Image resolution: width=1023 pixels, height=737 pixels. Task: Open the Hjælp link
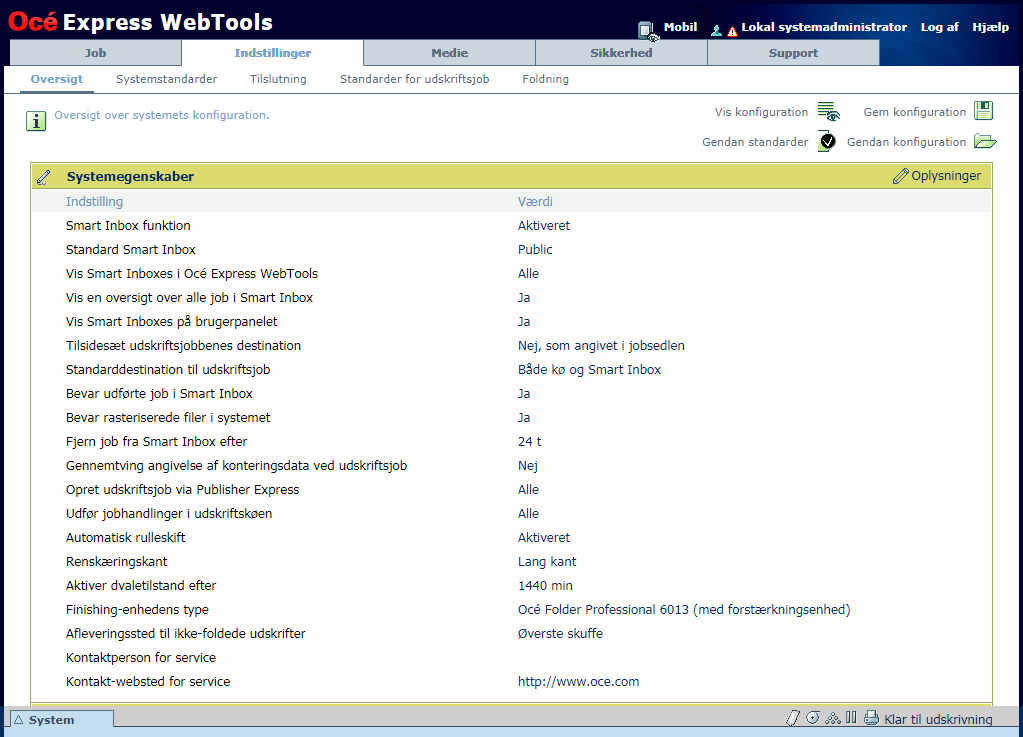pos(990,27)
